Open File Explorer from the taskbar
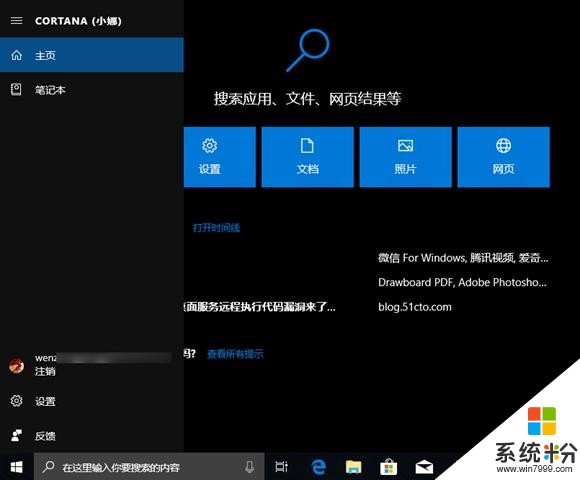The image size is (580, 480). [354, 467]
